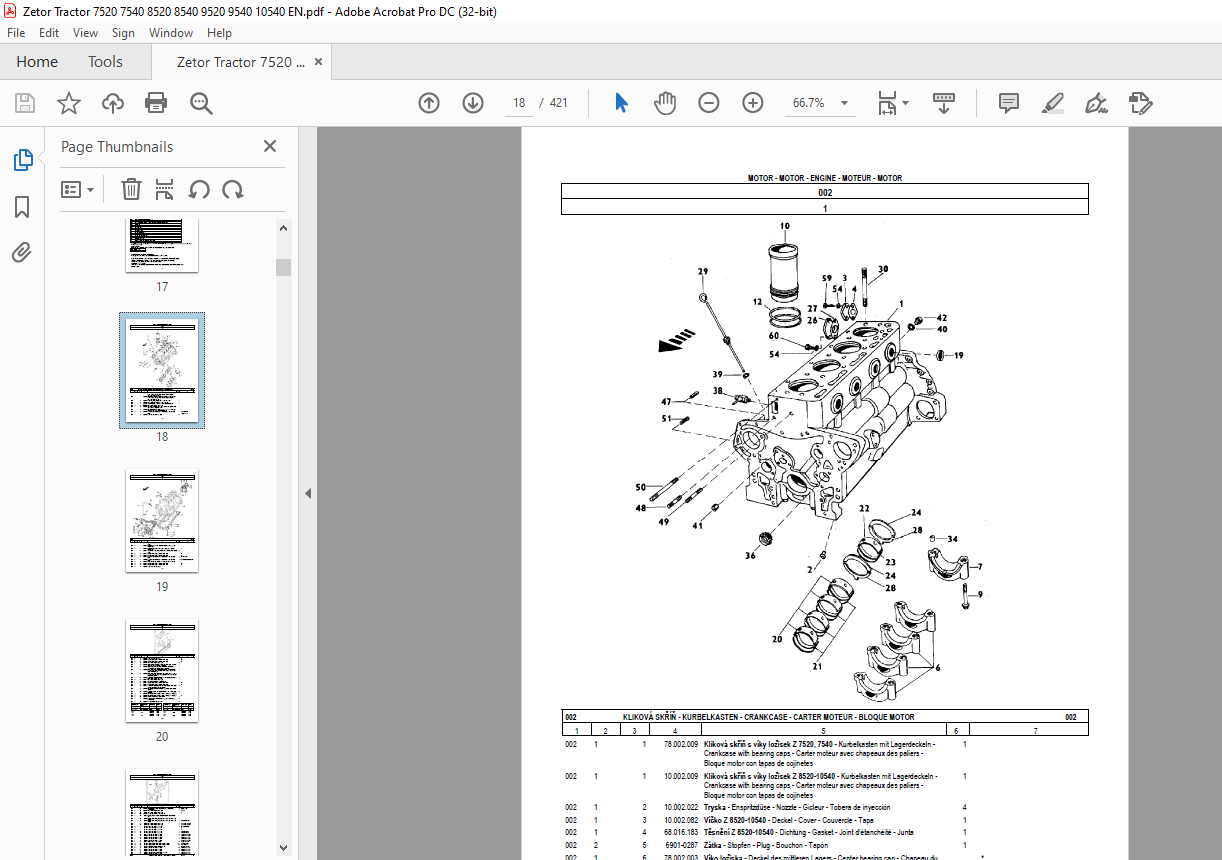Rotate the page counterclockwise
The height and width of the screenshot is (860, 1222).
point(199,189)
